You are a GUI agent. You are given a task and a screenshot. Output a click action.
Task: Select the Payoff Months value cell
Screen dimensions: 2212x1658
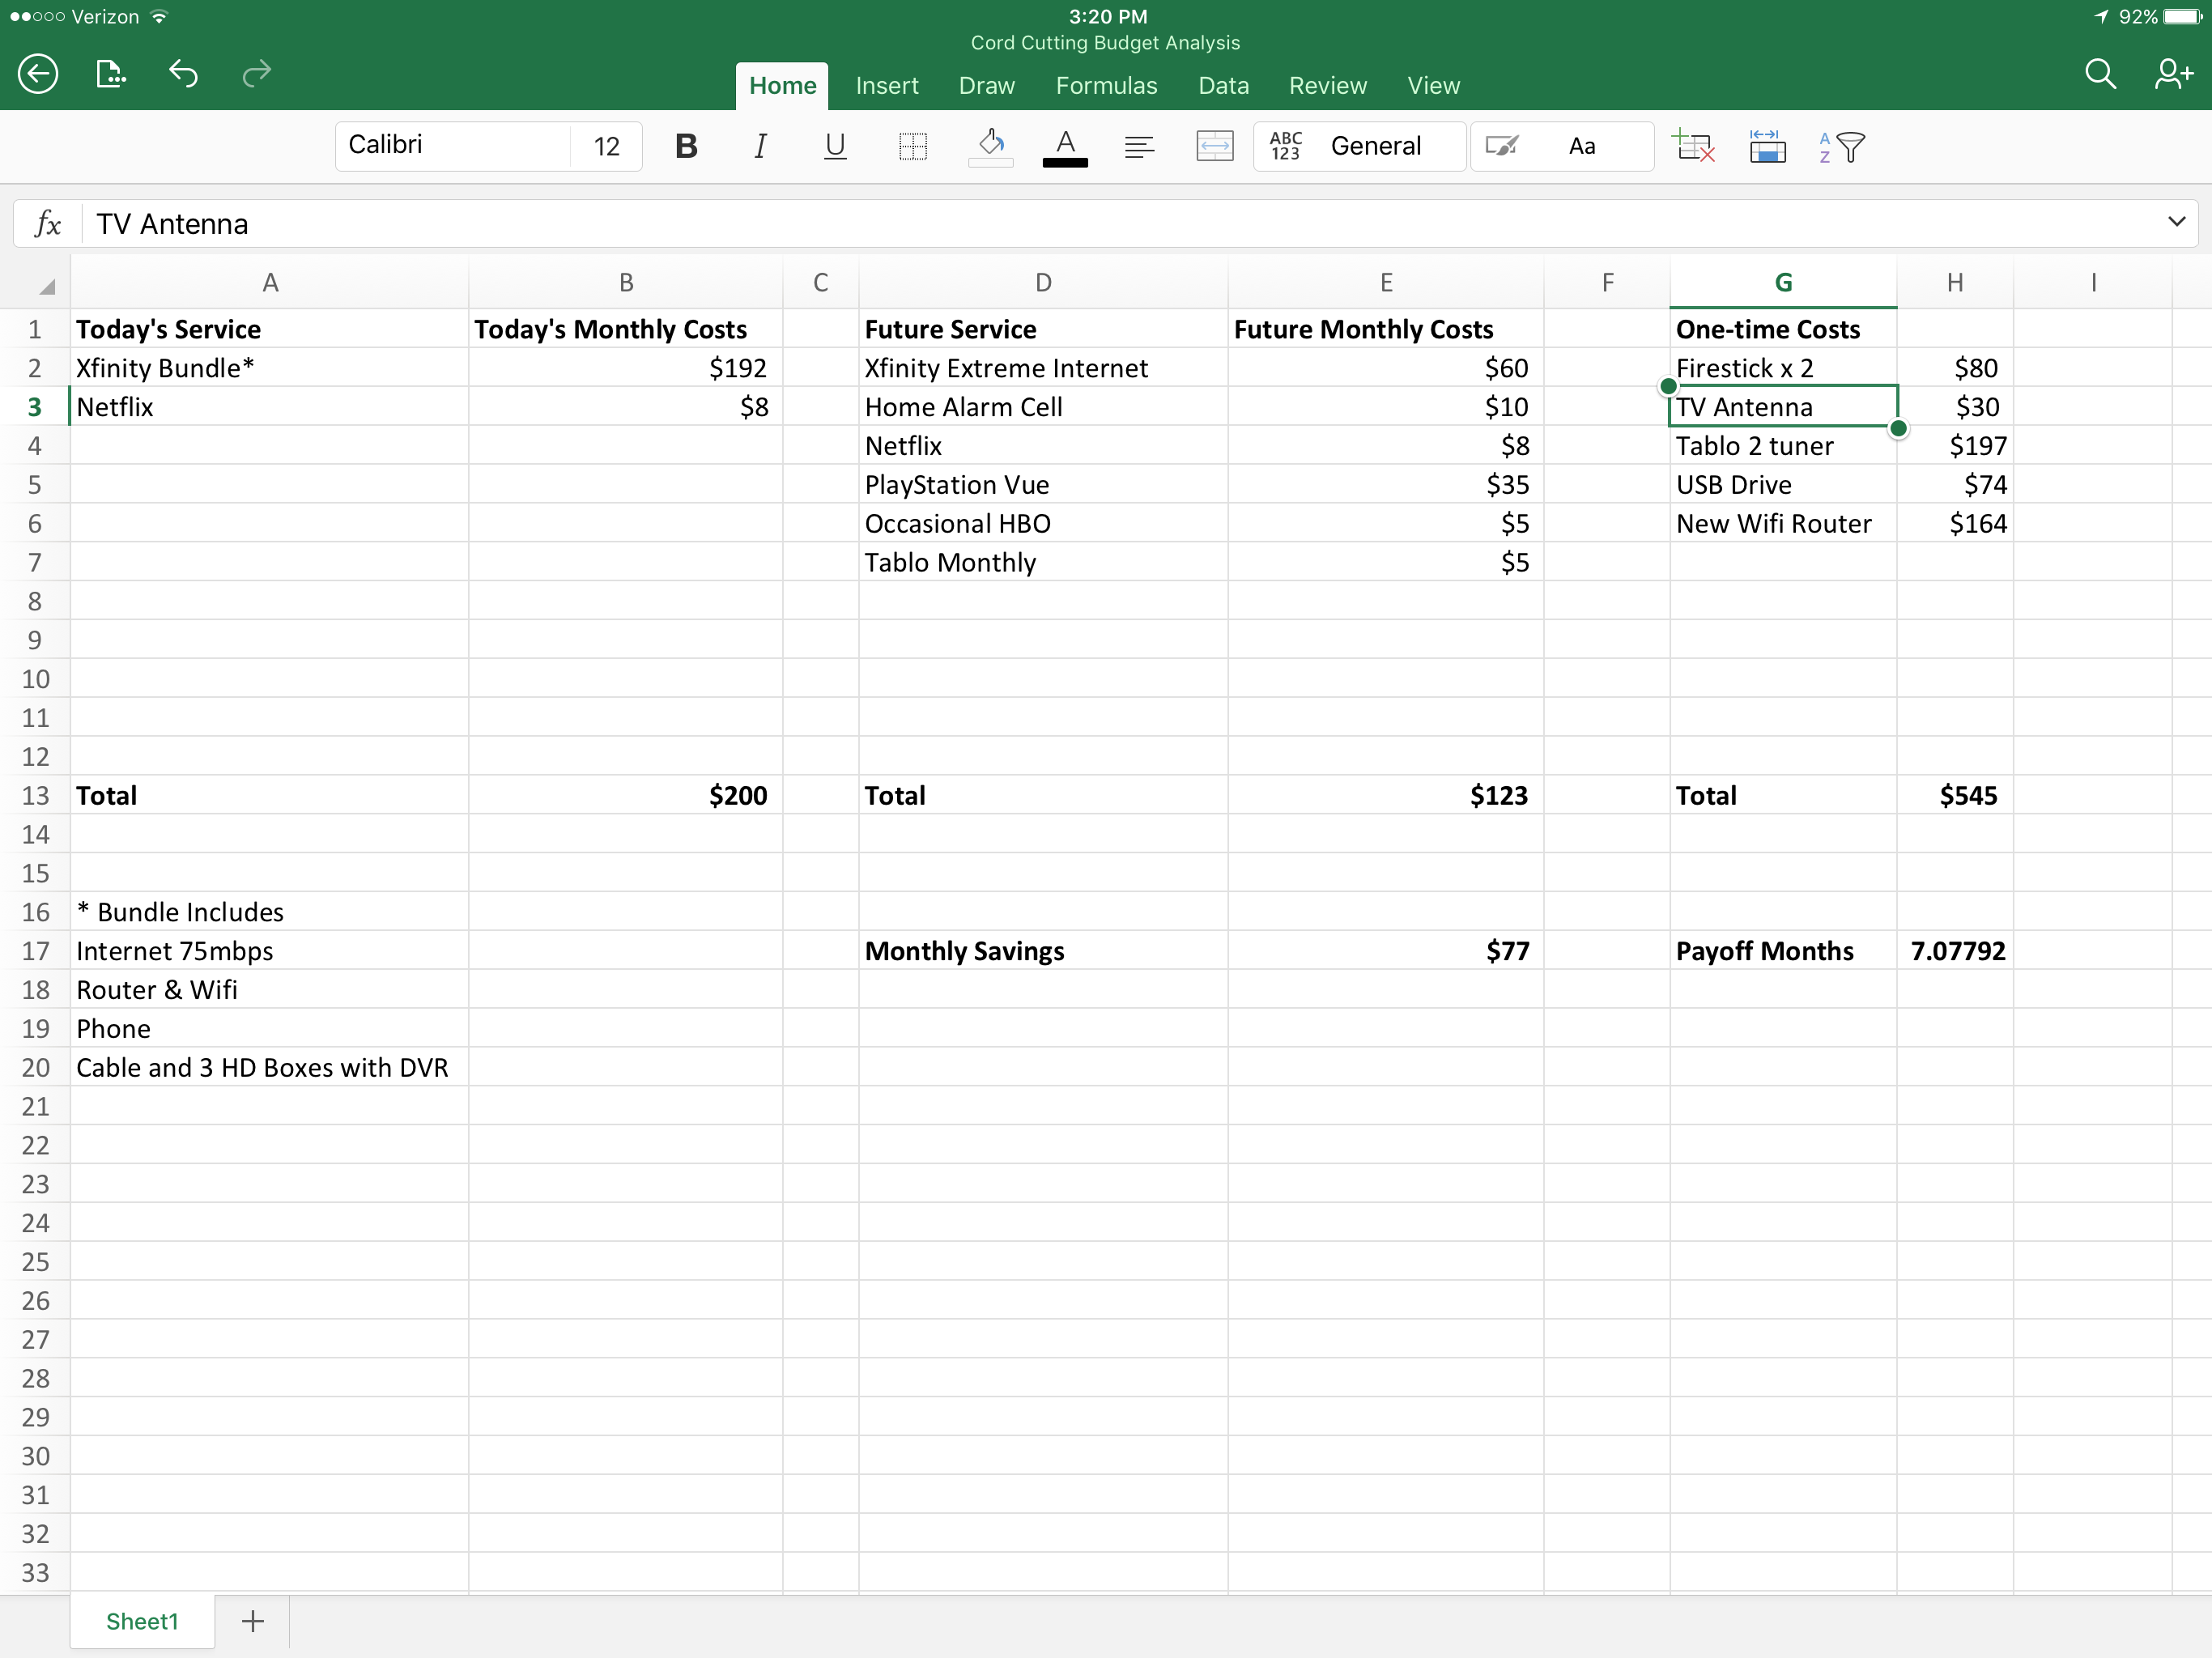pyautogui.click(x=1956, y=951)
